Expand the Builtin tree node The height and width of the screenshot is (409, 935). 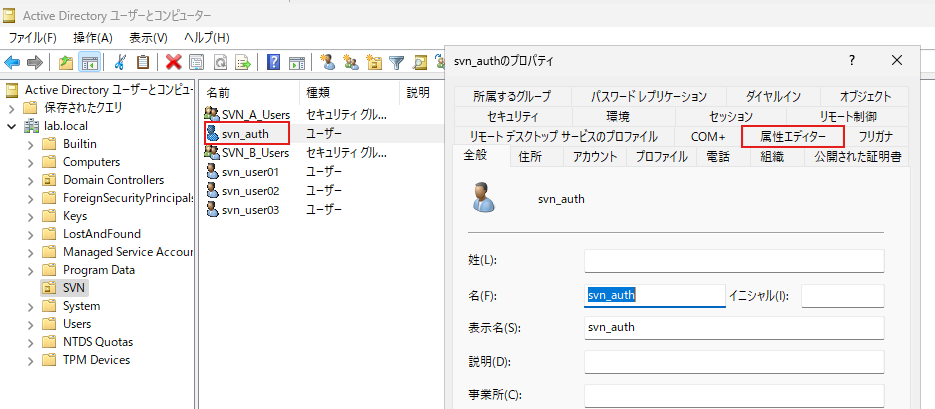tap(30, 144)
